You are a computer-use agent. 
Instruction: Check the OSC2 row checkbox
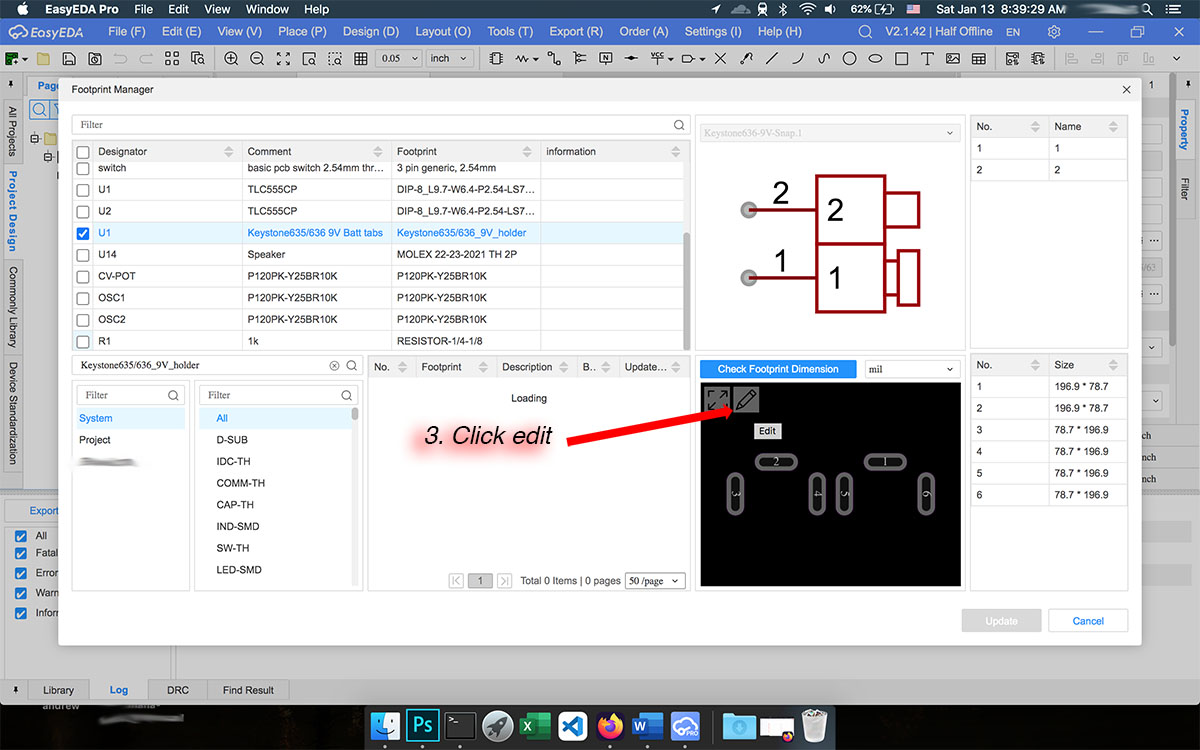(83, 320)
